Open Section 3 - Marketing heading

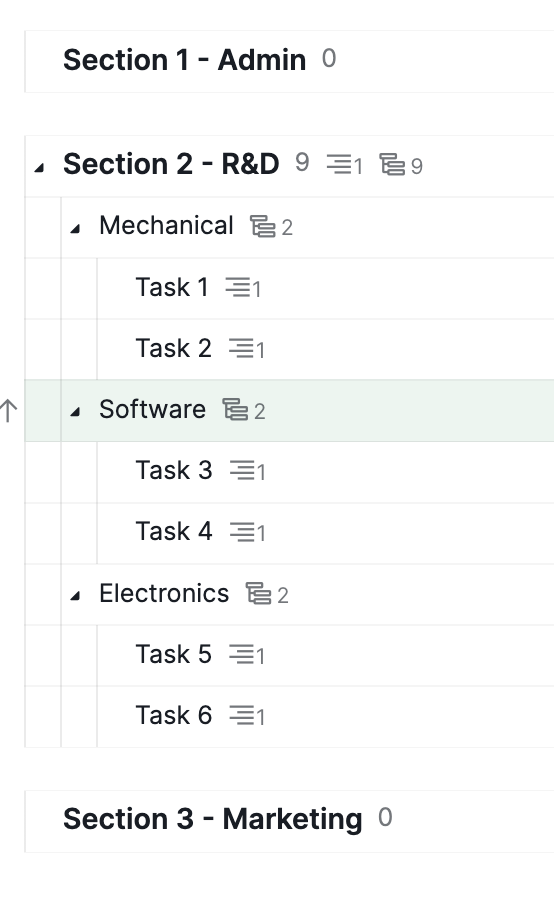click(212, 819)
